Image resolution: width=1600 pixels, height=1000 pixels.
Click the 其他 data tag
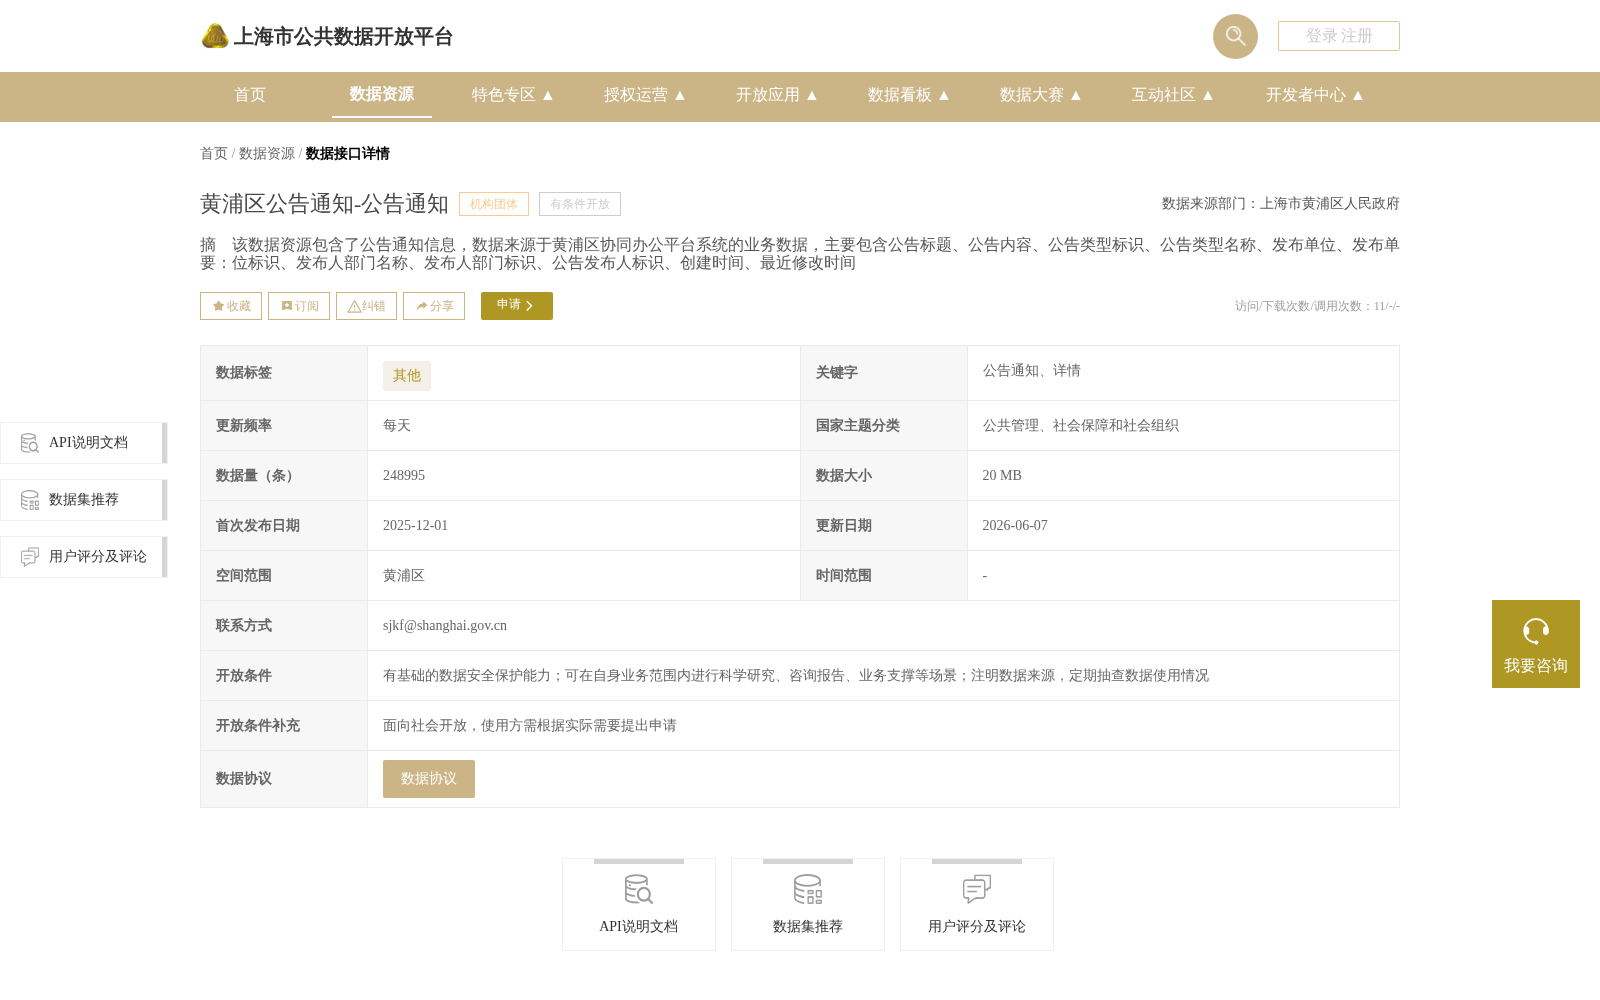tap(407, 376)
